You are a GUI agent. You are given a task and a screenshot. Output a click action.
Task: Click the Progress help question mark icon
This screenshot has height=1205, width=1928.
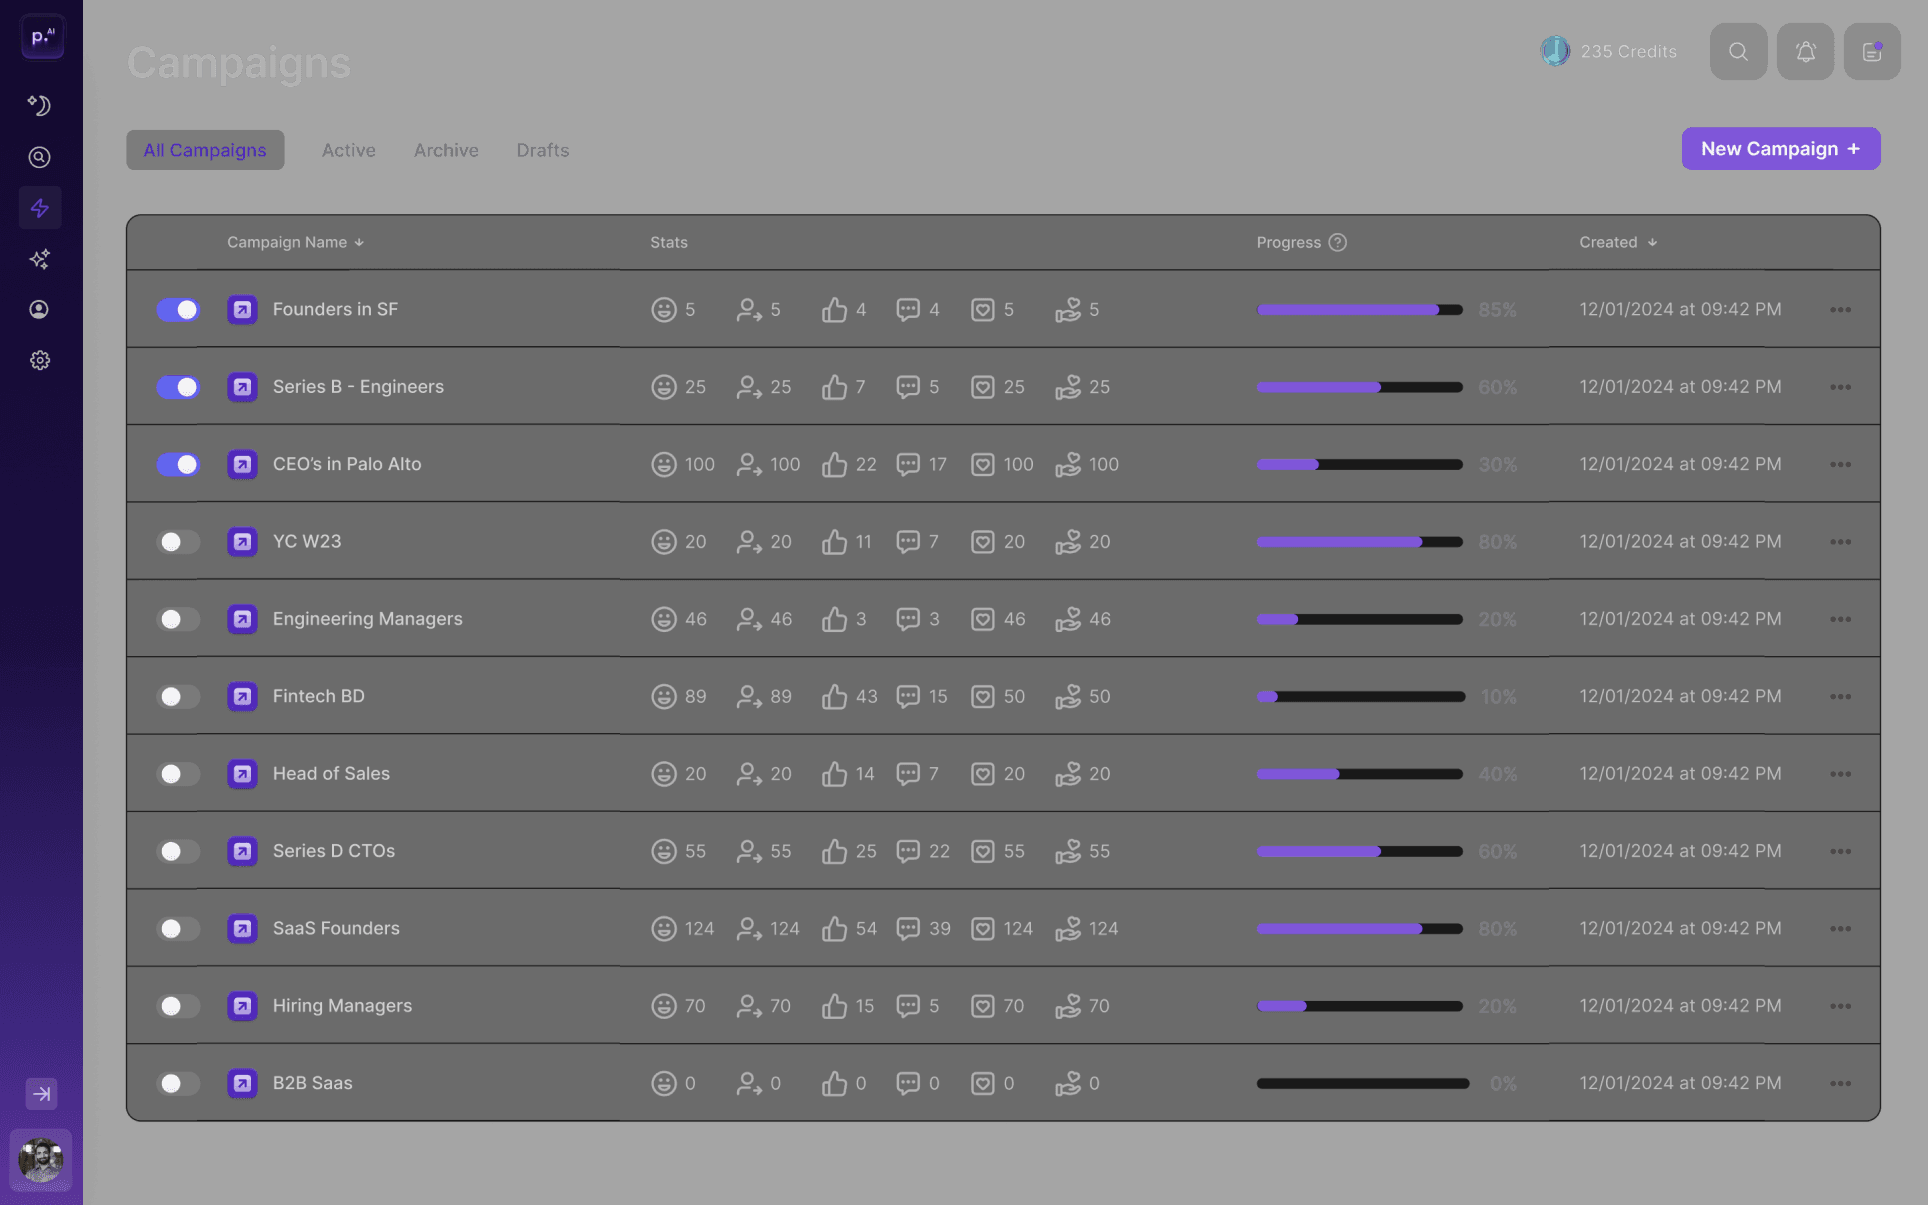pyautogui.click(x=1338, y=242)
